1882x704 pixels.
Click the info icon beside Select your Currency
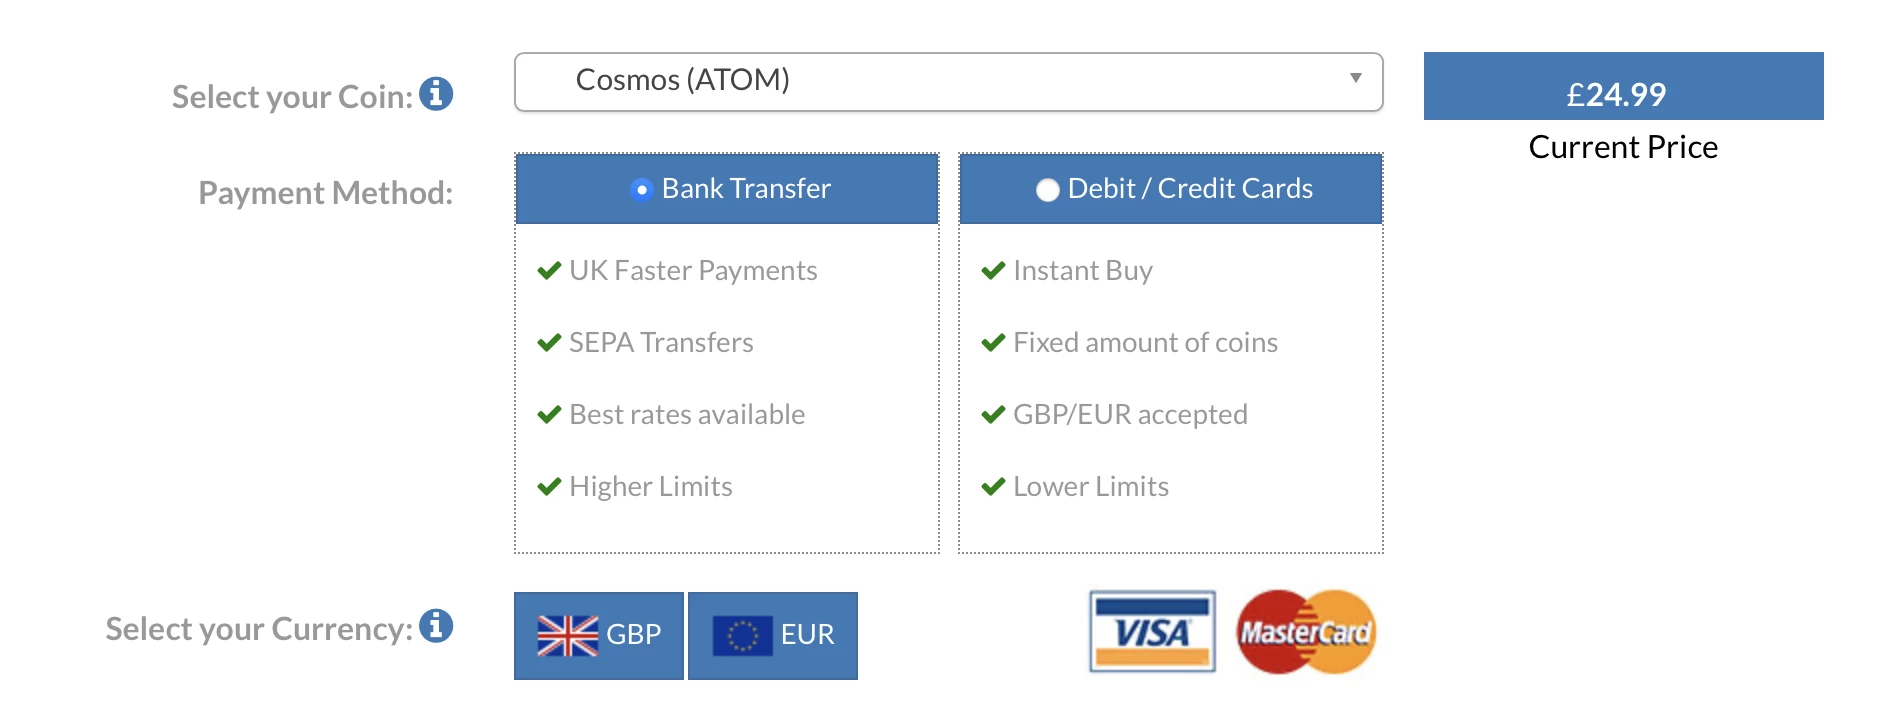pos(436,626)
